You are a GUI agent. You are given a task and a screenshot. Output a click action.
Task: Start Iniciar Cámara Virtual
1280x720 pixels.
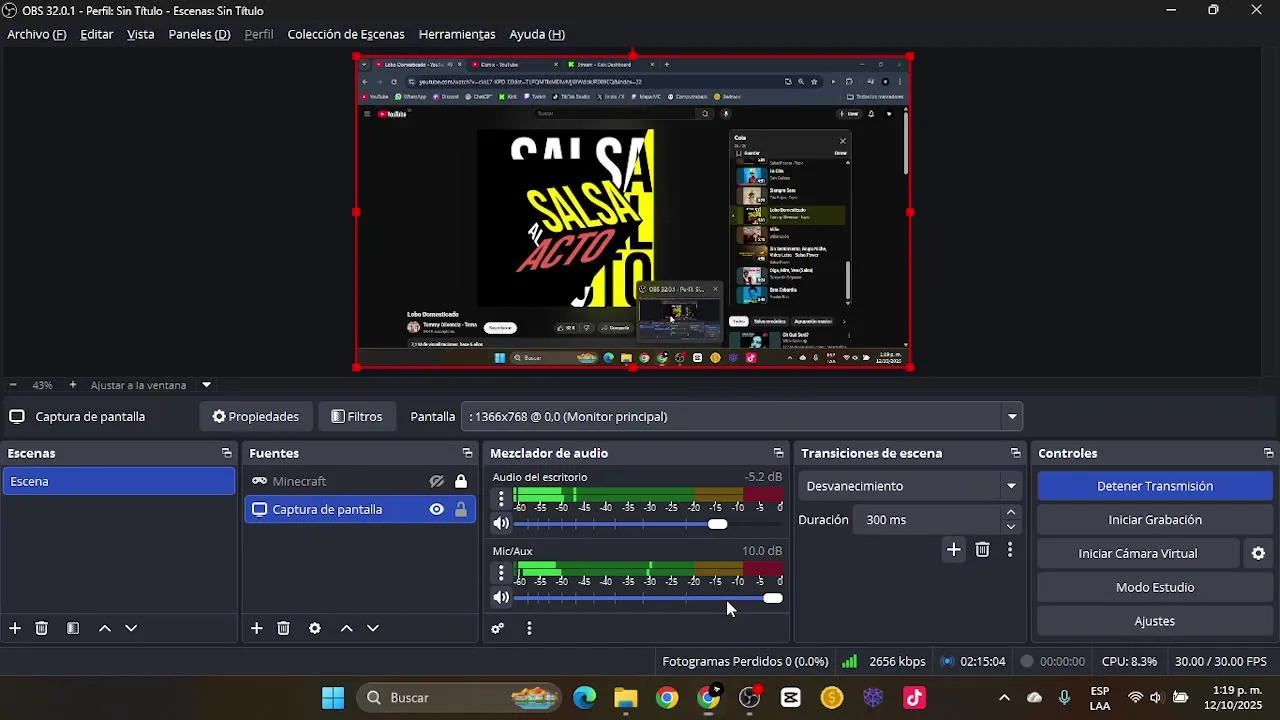(x=1138, y=553)
